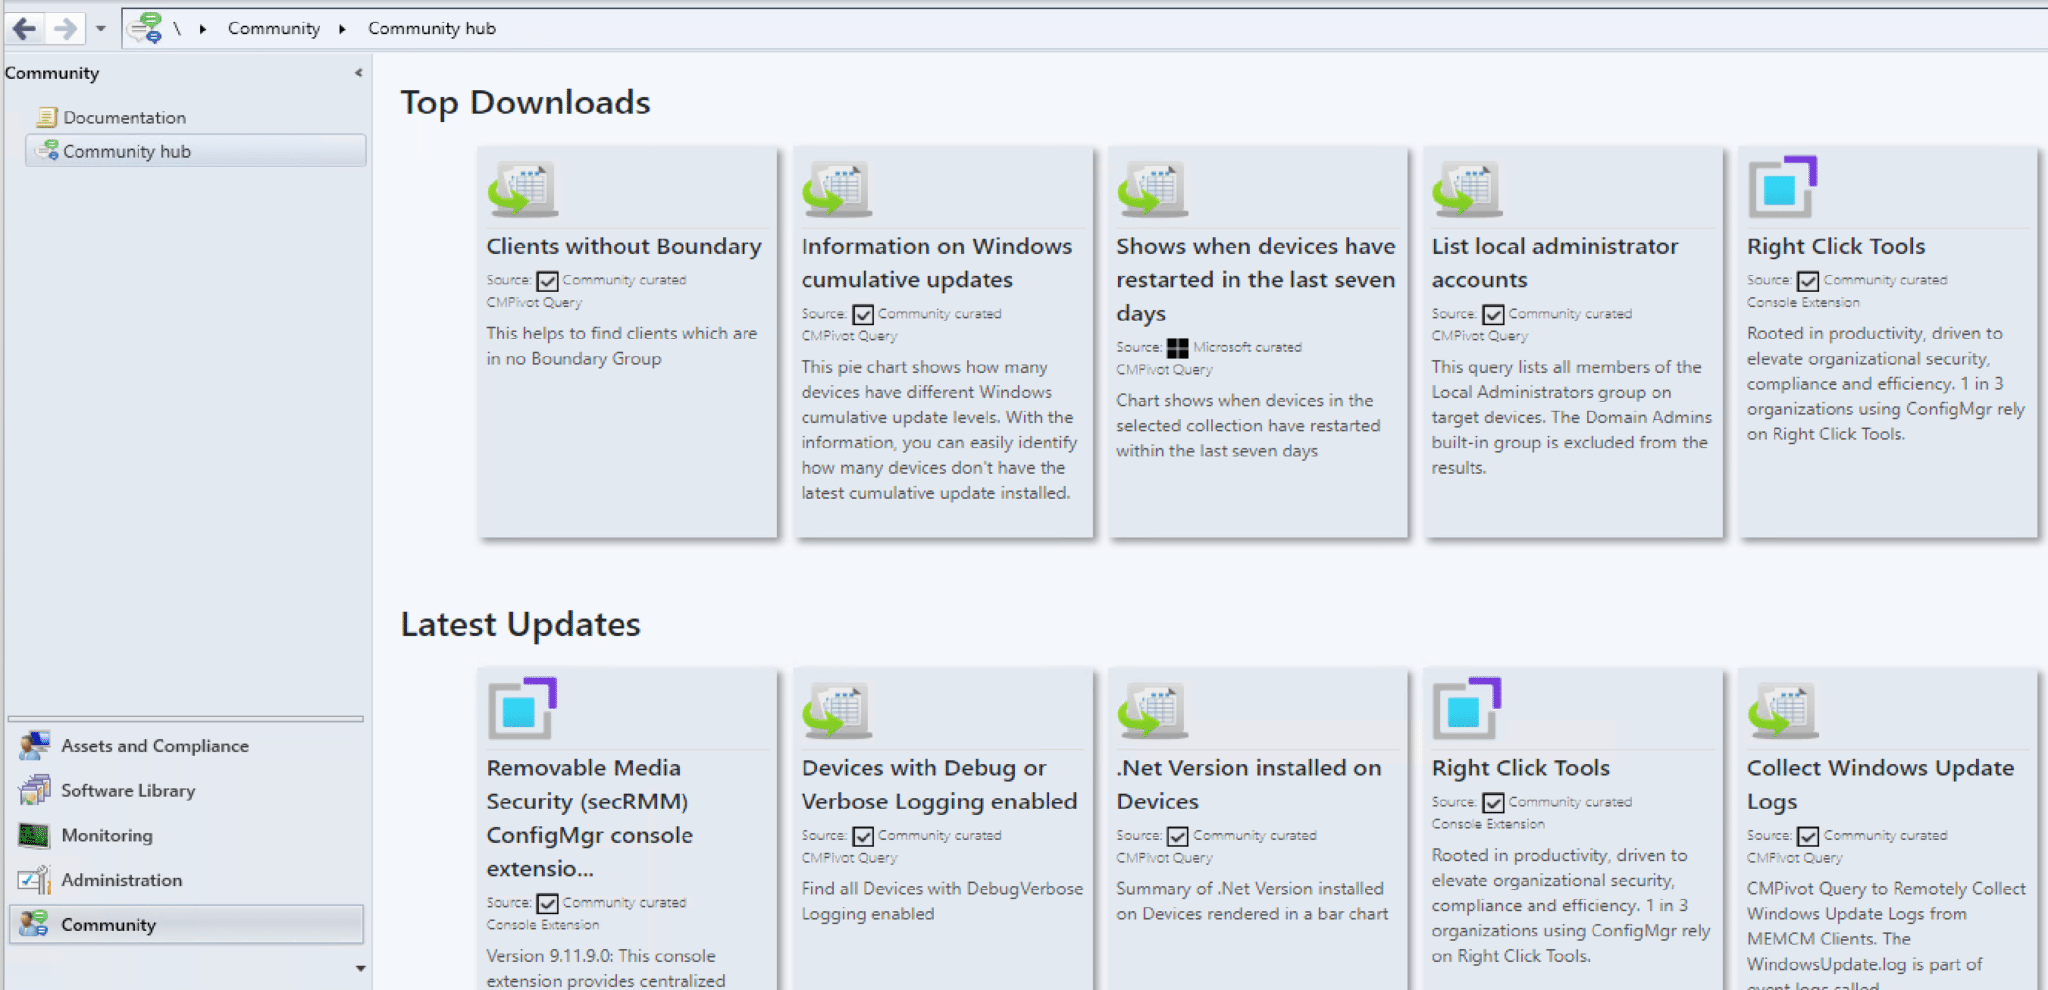Open the Clients without Boundary query icon
This screenshot has width=2048, height=990.
pyautogui.click(x=522, y=189)
